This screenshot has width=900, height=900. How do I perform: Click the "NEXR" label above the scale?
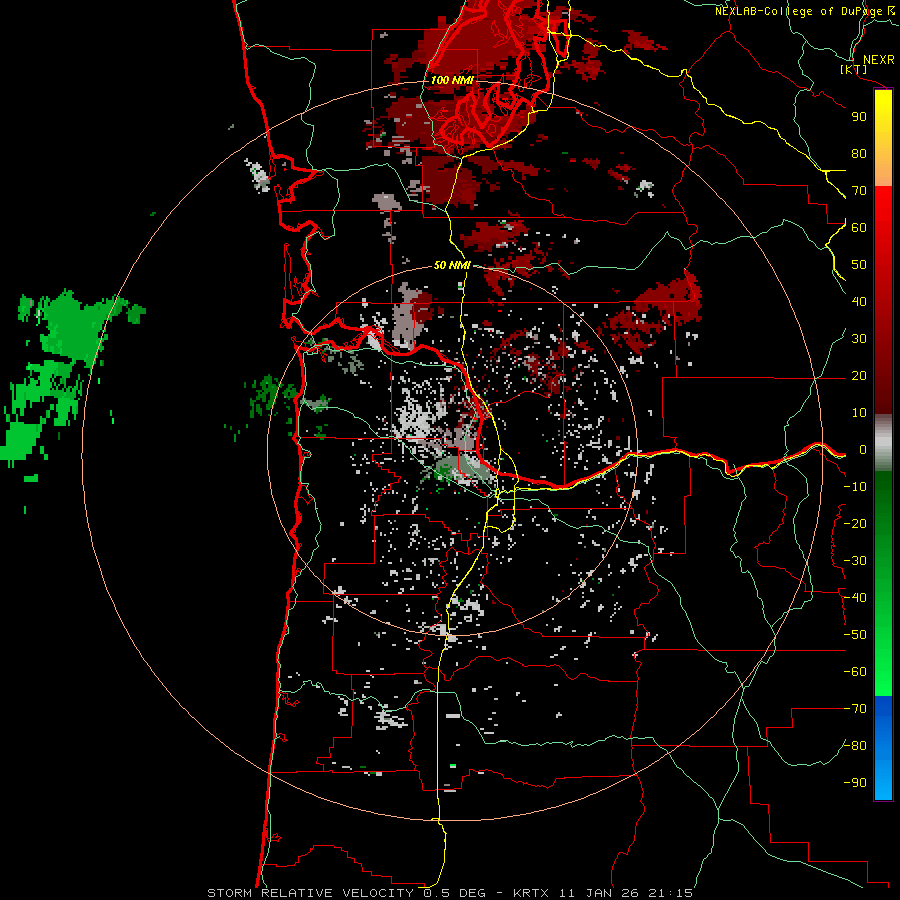coord(879,60)
